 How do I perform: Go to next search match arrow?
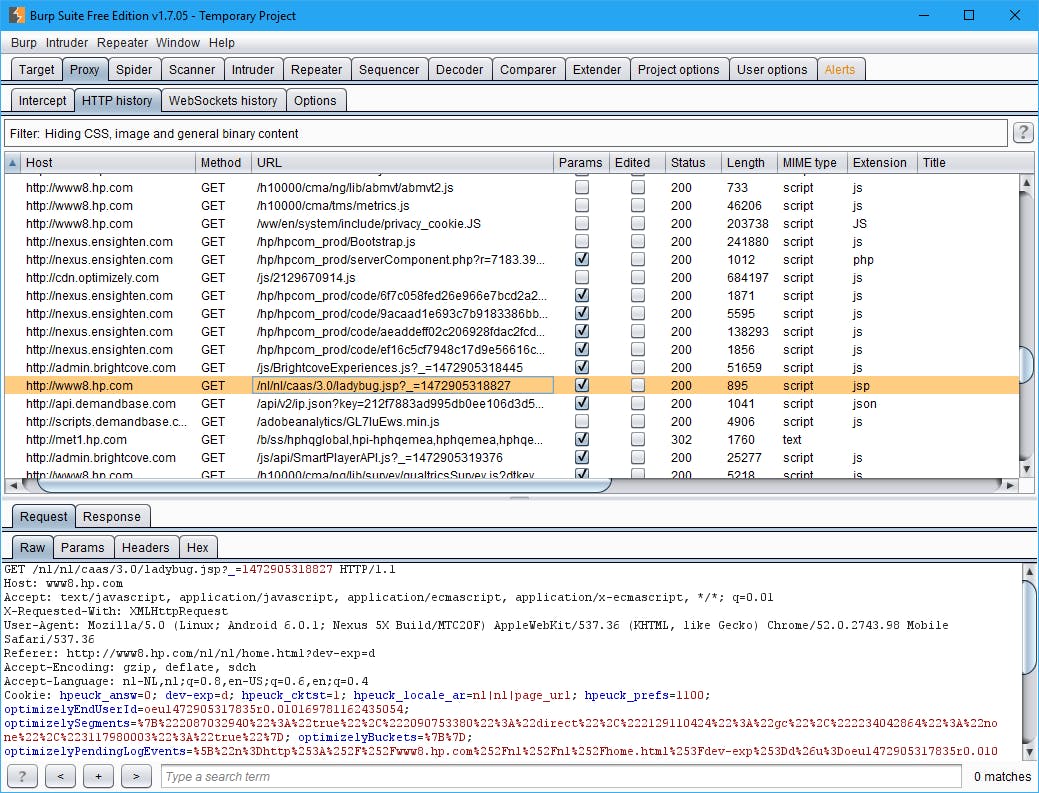[136, 777]
